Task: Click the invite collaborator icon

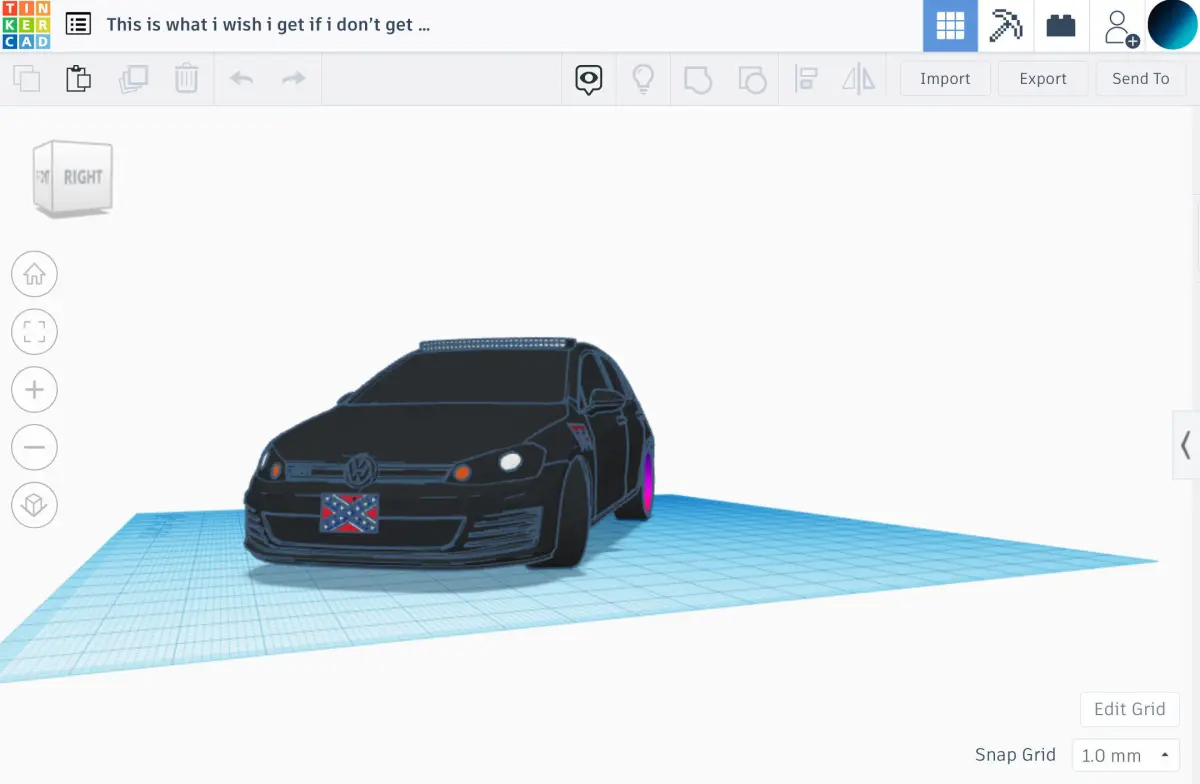Action: [x=1120, y=28]
